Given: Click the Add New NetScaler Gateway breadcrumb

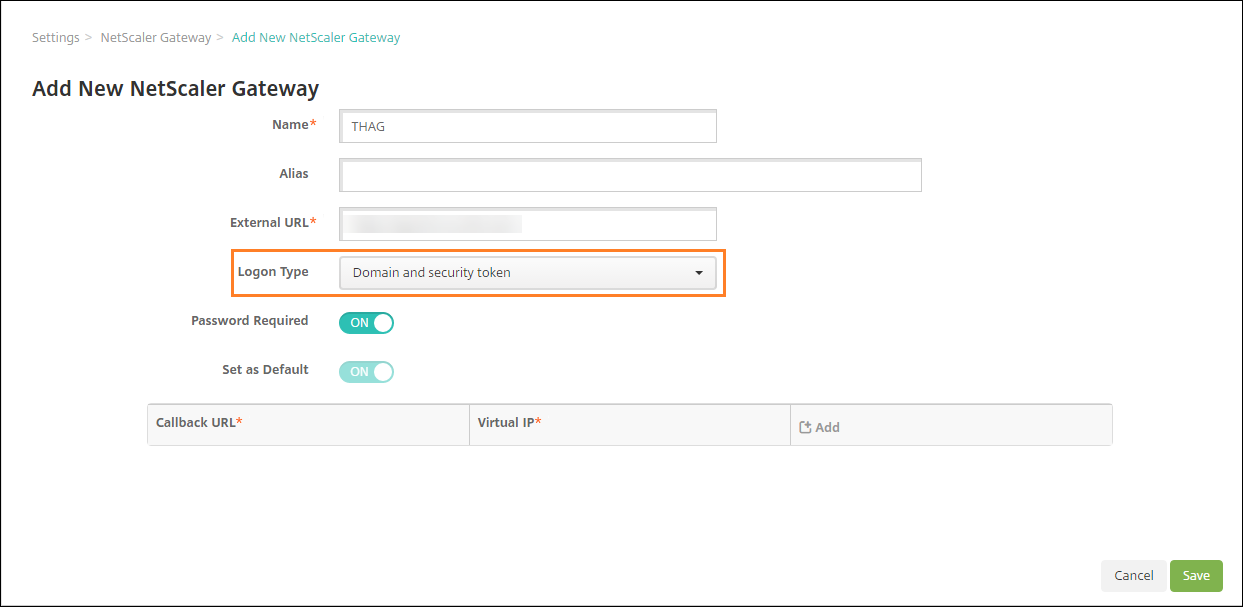Looking at the screenshot, I should (316, 38).
